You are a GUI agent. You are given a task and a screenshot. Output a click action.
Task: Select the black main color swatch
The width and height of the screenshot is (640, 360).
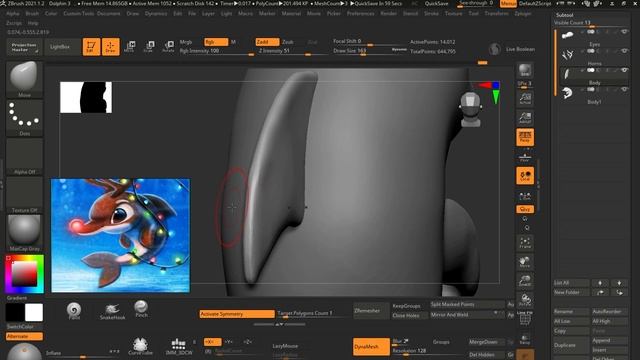(x=15, y=313)
